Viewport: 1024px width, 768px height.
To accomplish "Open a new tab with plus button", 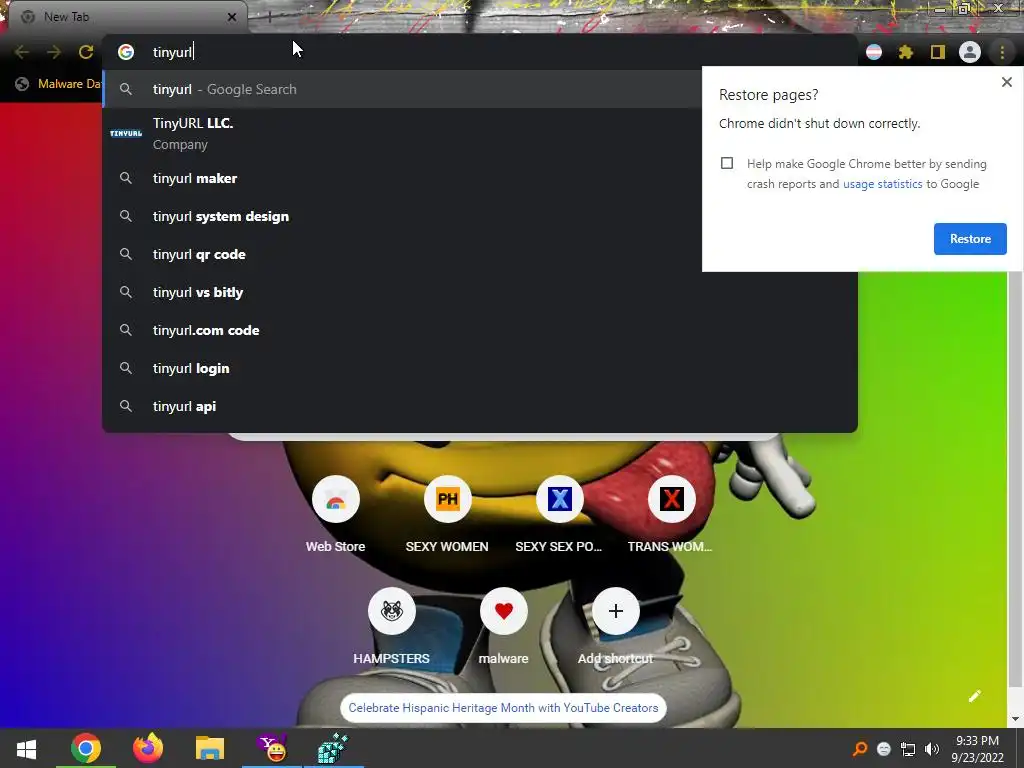I will tap(269, 17).
